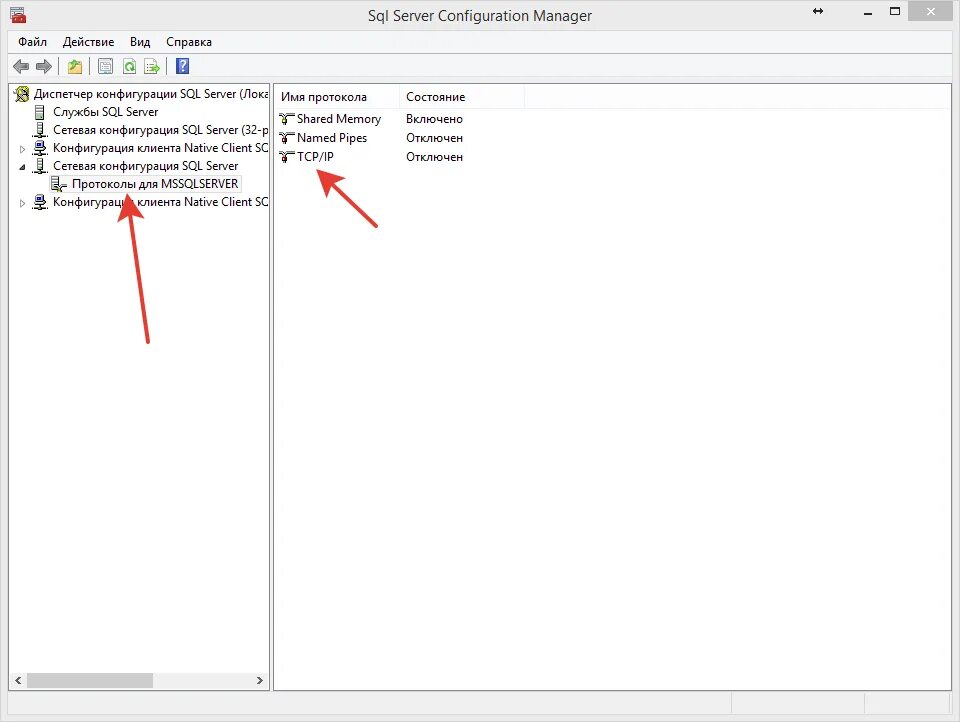Click tree panel scrollbar left arrow
Image resolution: width=960 pixels, height=722 pixels.
(x=18, y=680)
